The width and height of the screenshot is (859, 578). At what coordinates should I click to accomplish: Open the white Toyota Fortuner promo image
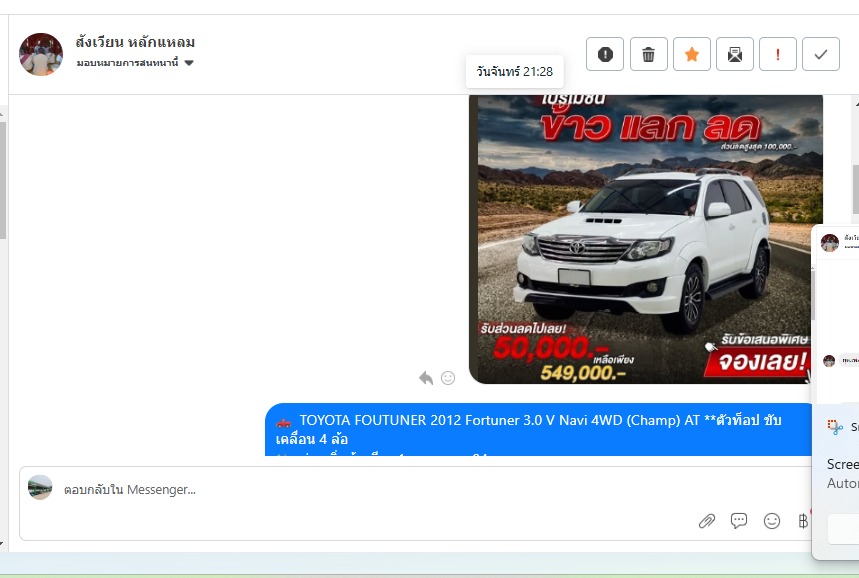coord(646,239)
